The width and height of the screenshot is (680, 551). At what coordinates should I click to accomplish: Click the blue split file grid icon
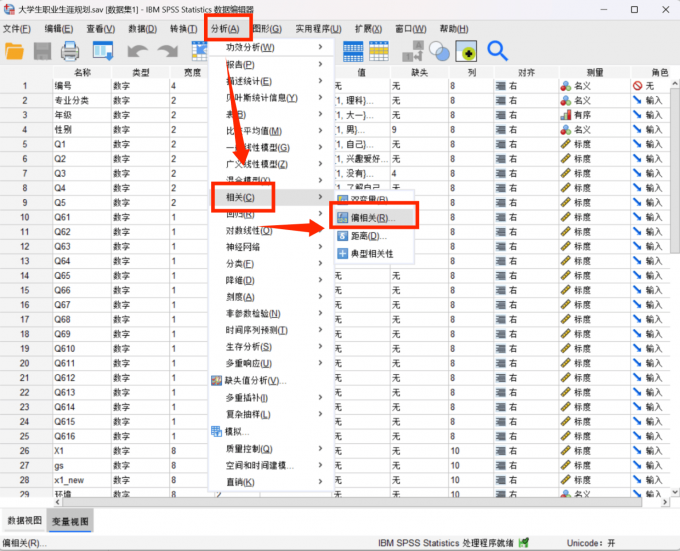click(x=353, y=51)
